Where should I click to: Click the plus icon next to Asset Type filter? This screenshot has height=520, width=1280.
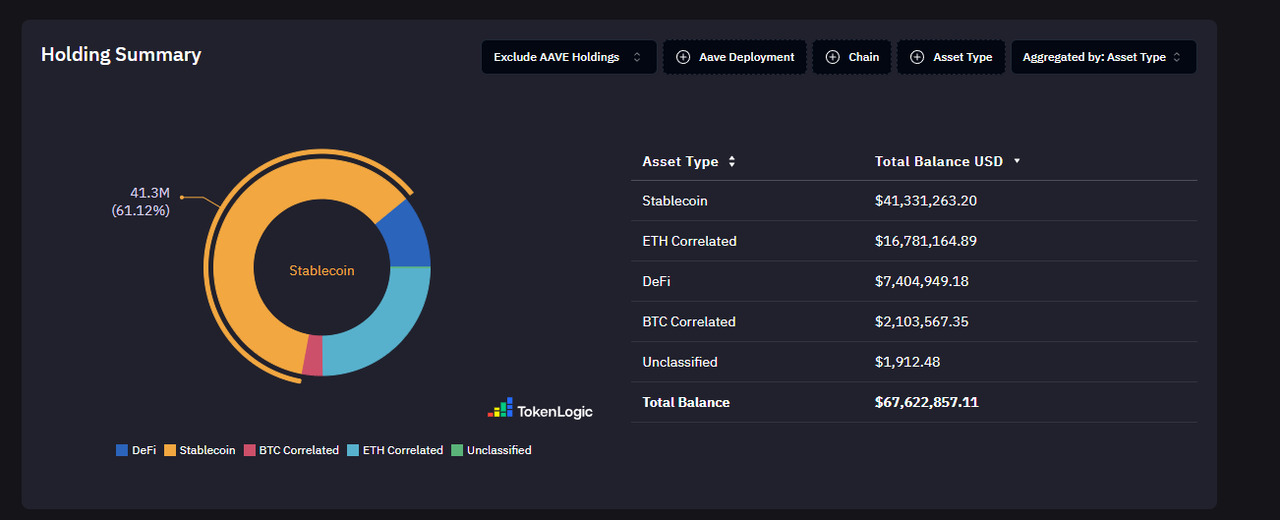coord(917,57)
